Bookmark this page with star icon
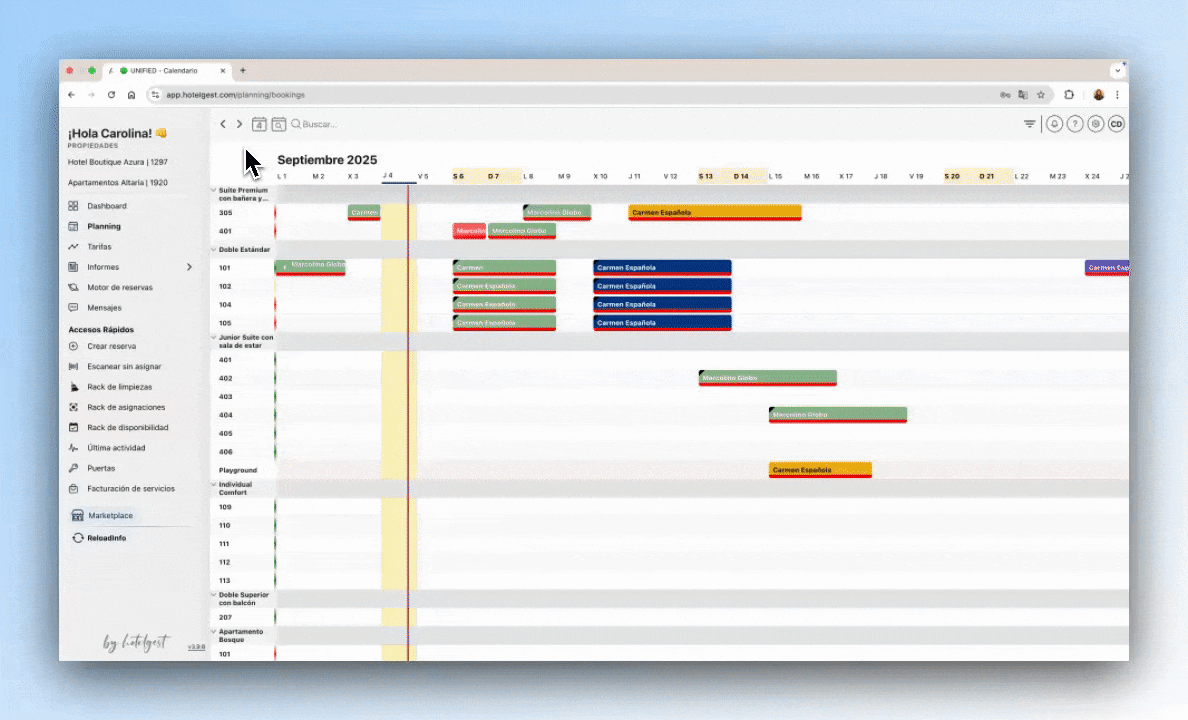The image size is (1188, 720). coord(1041,95)
